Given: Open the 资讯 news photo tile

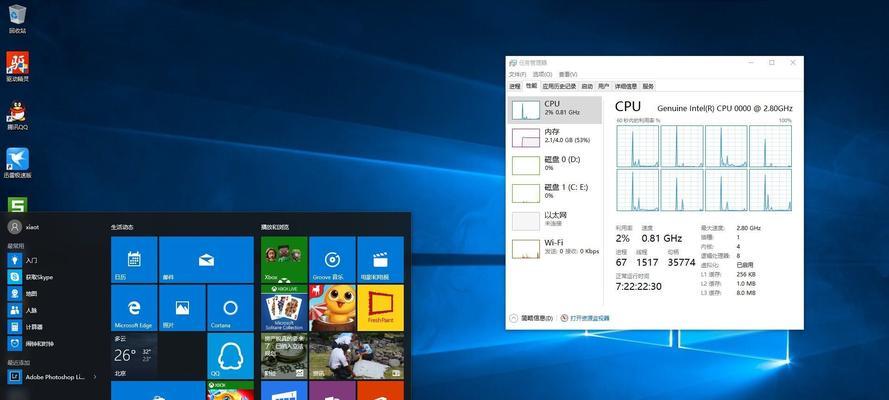Looking at the screenshot, I should click(x=357, y=356).
